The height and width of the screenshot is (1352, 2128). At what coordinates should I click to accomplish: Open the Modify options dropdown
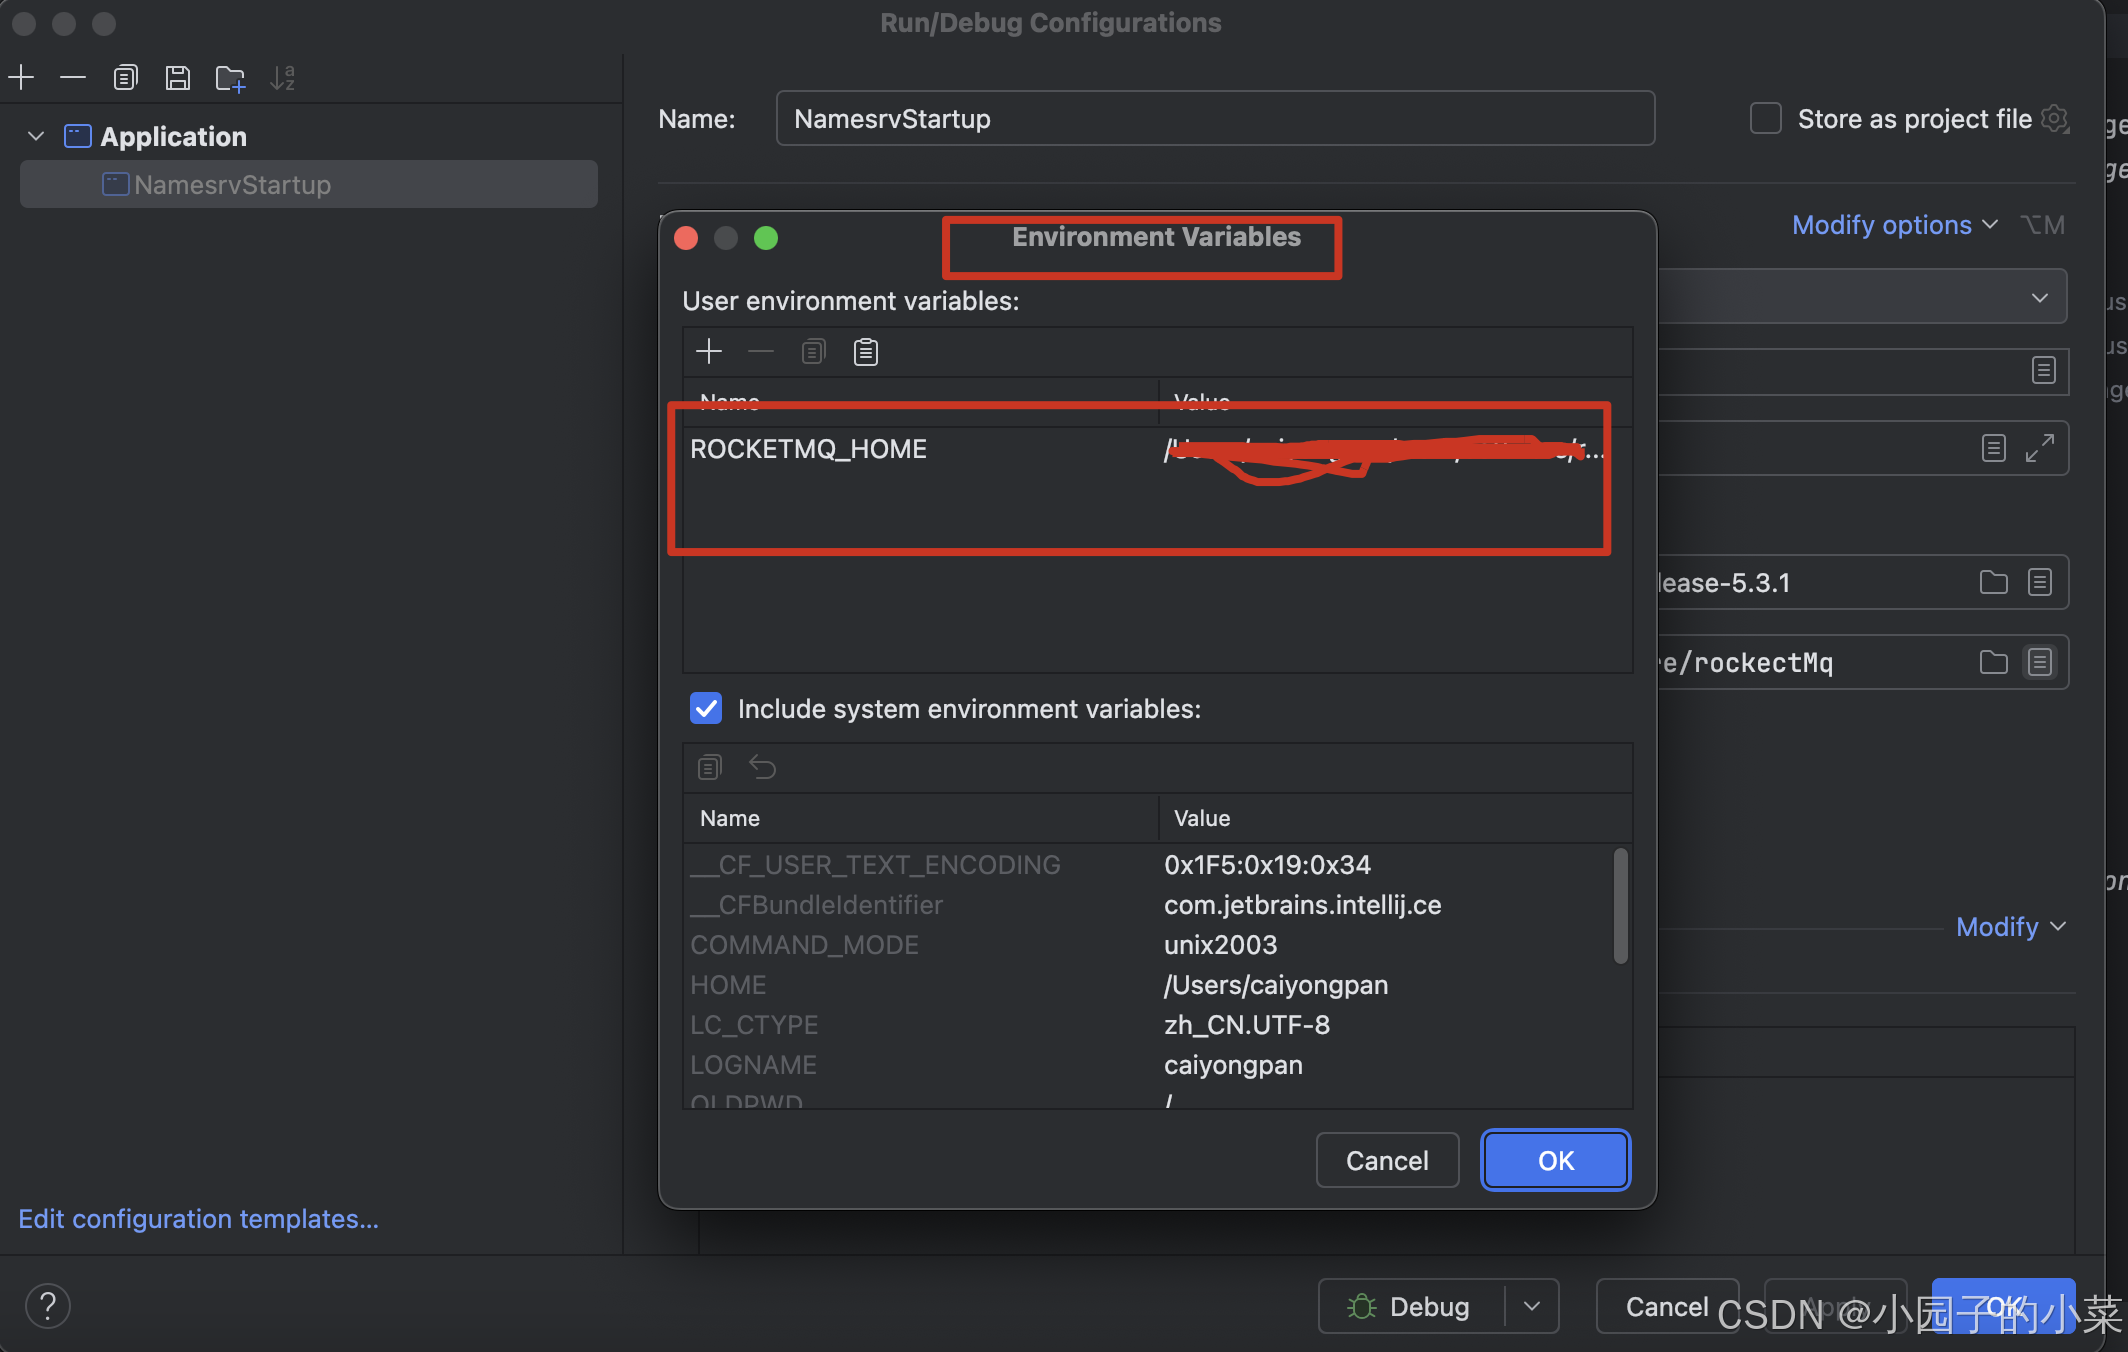[1894, 225]
